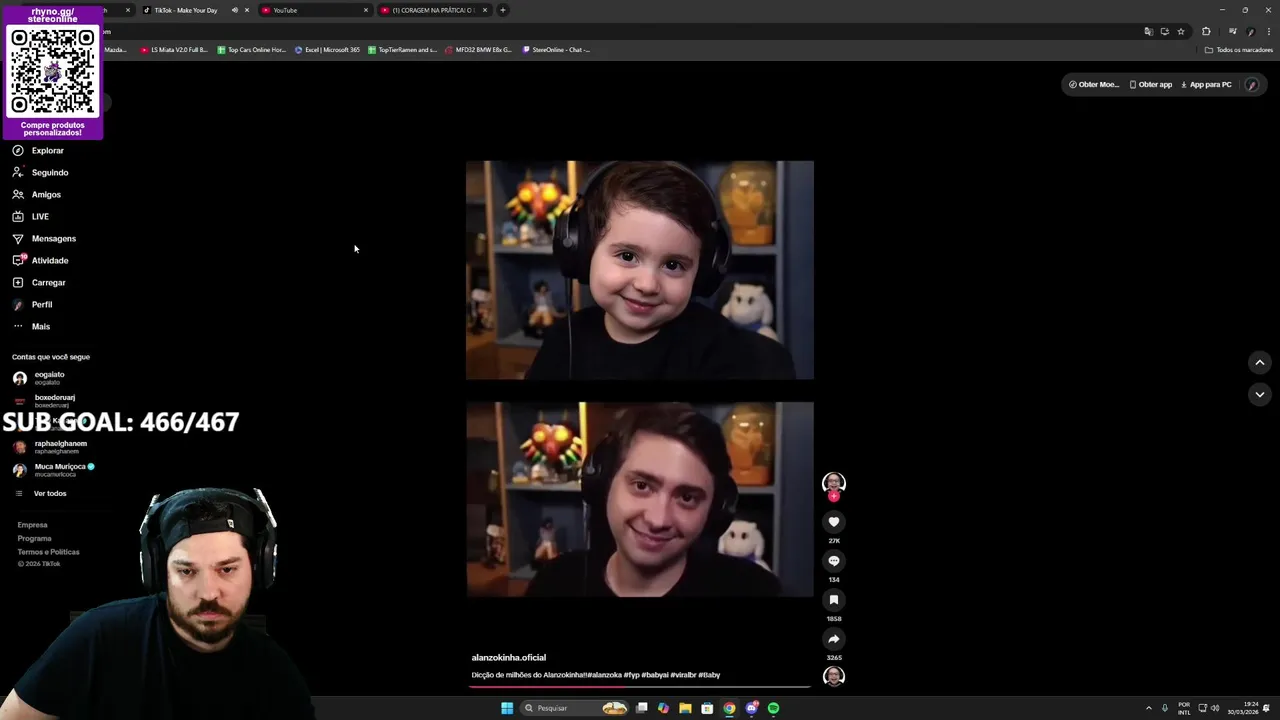Open Chrome three-dot menu
The width and height of the screenshot is (1280, 720).
click(1268, 32)
